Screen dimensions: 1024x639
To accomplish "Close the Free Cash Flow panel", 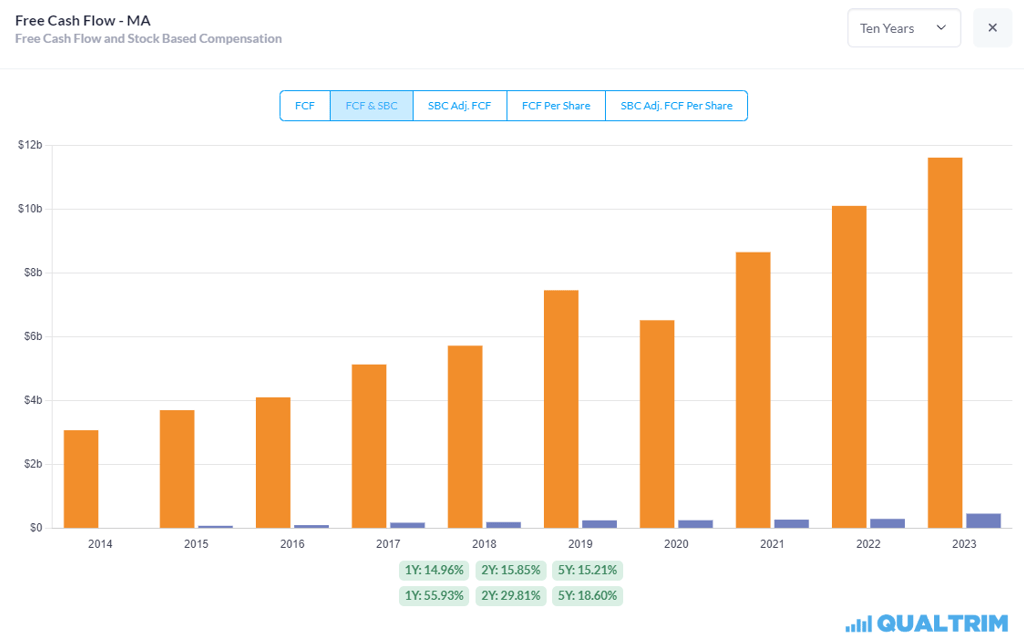I will (x=992, y=28).
